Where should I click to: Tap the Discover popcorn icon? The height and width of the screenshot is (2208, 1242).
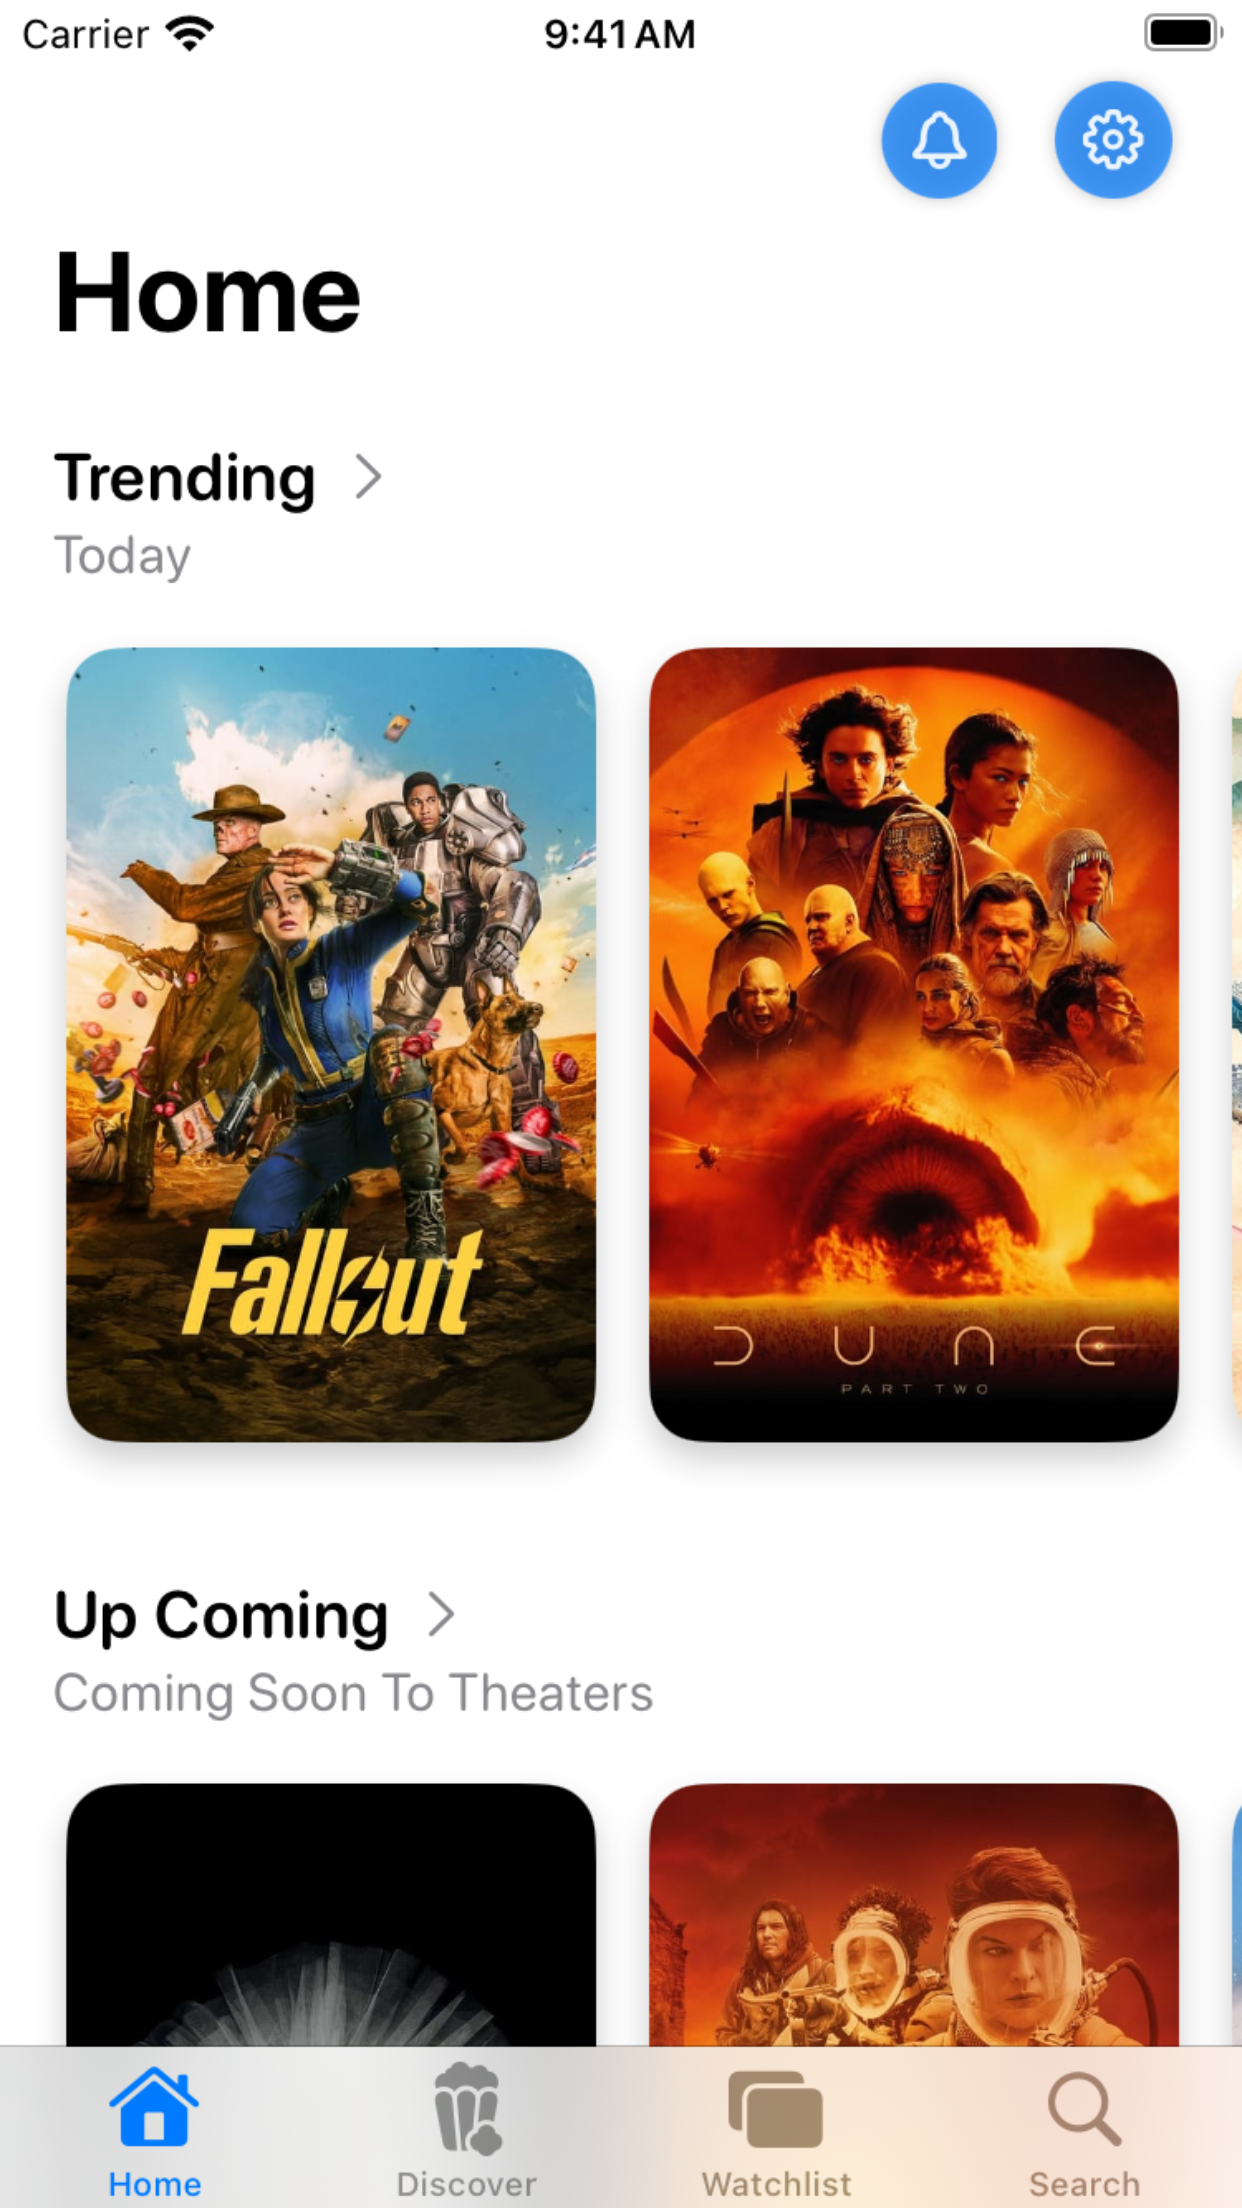tap(467, 2107)
